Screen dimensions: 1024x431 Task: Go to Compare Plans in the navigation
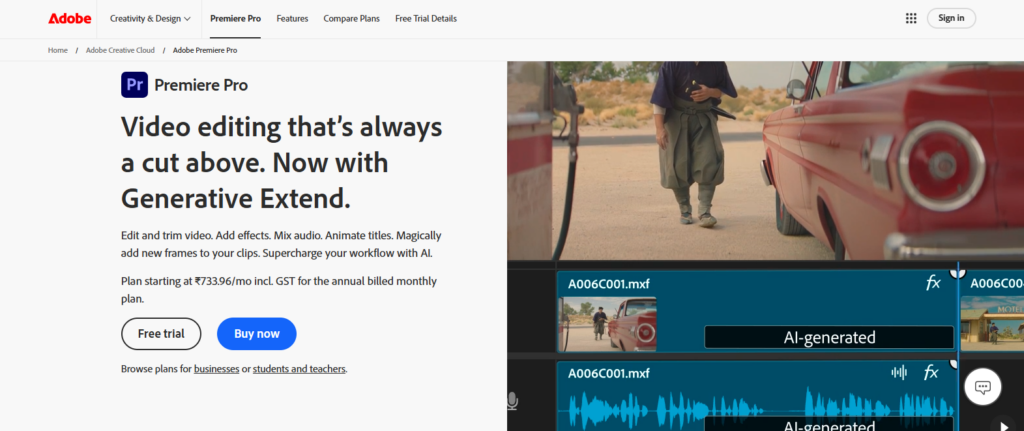351,18
